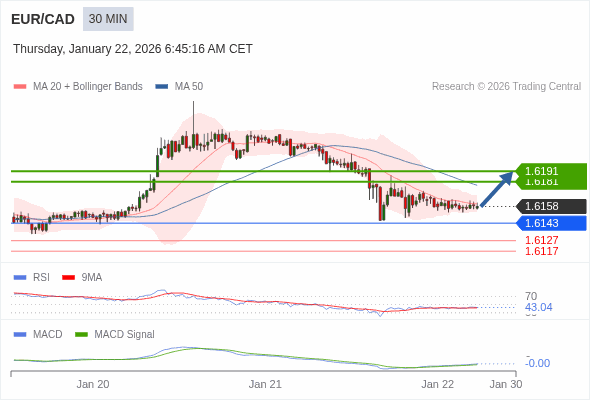Click the 9MA red legend swatch
Viewport: 590px width, 400px height.
pyautogui.click(x=68, y=278)
